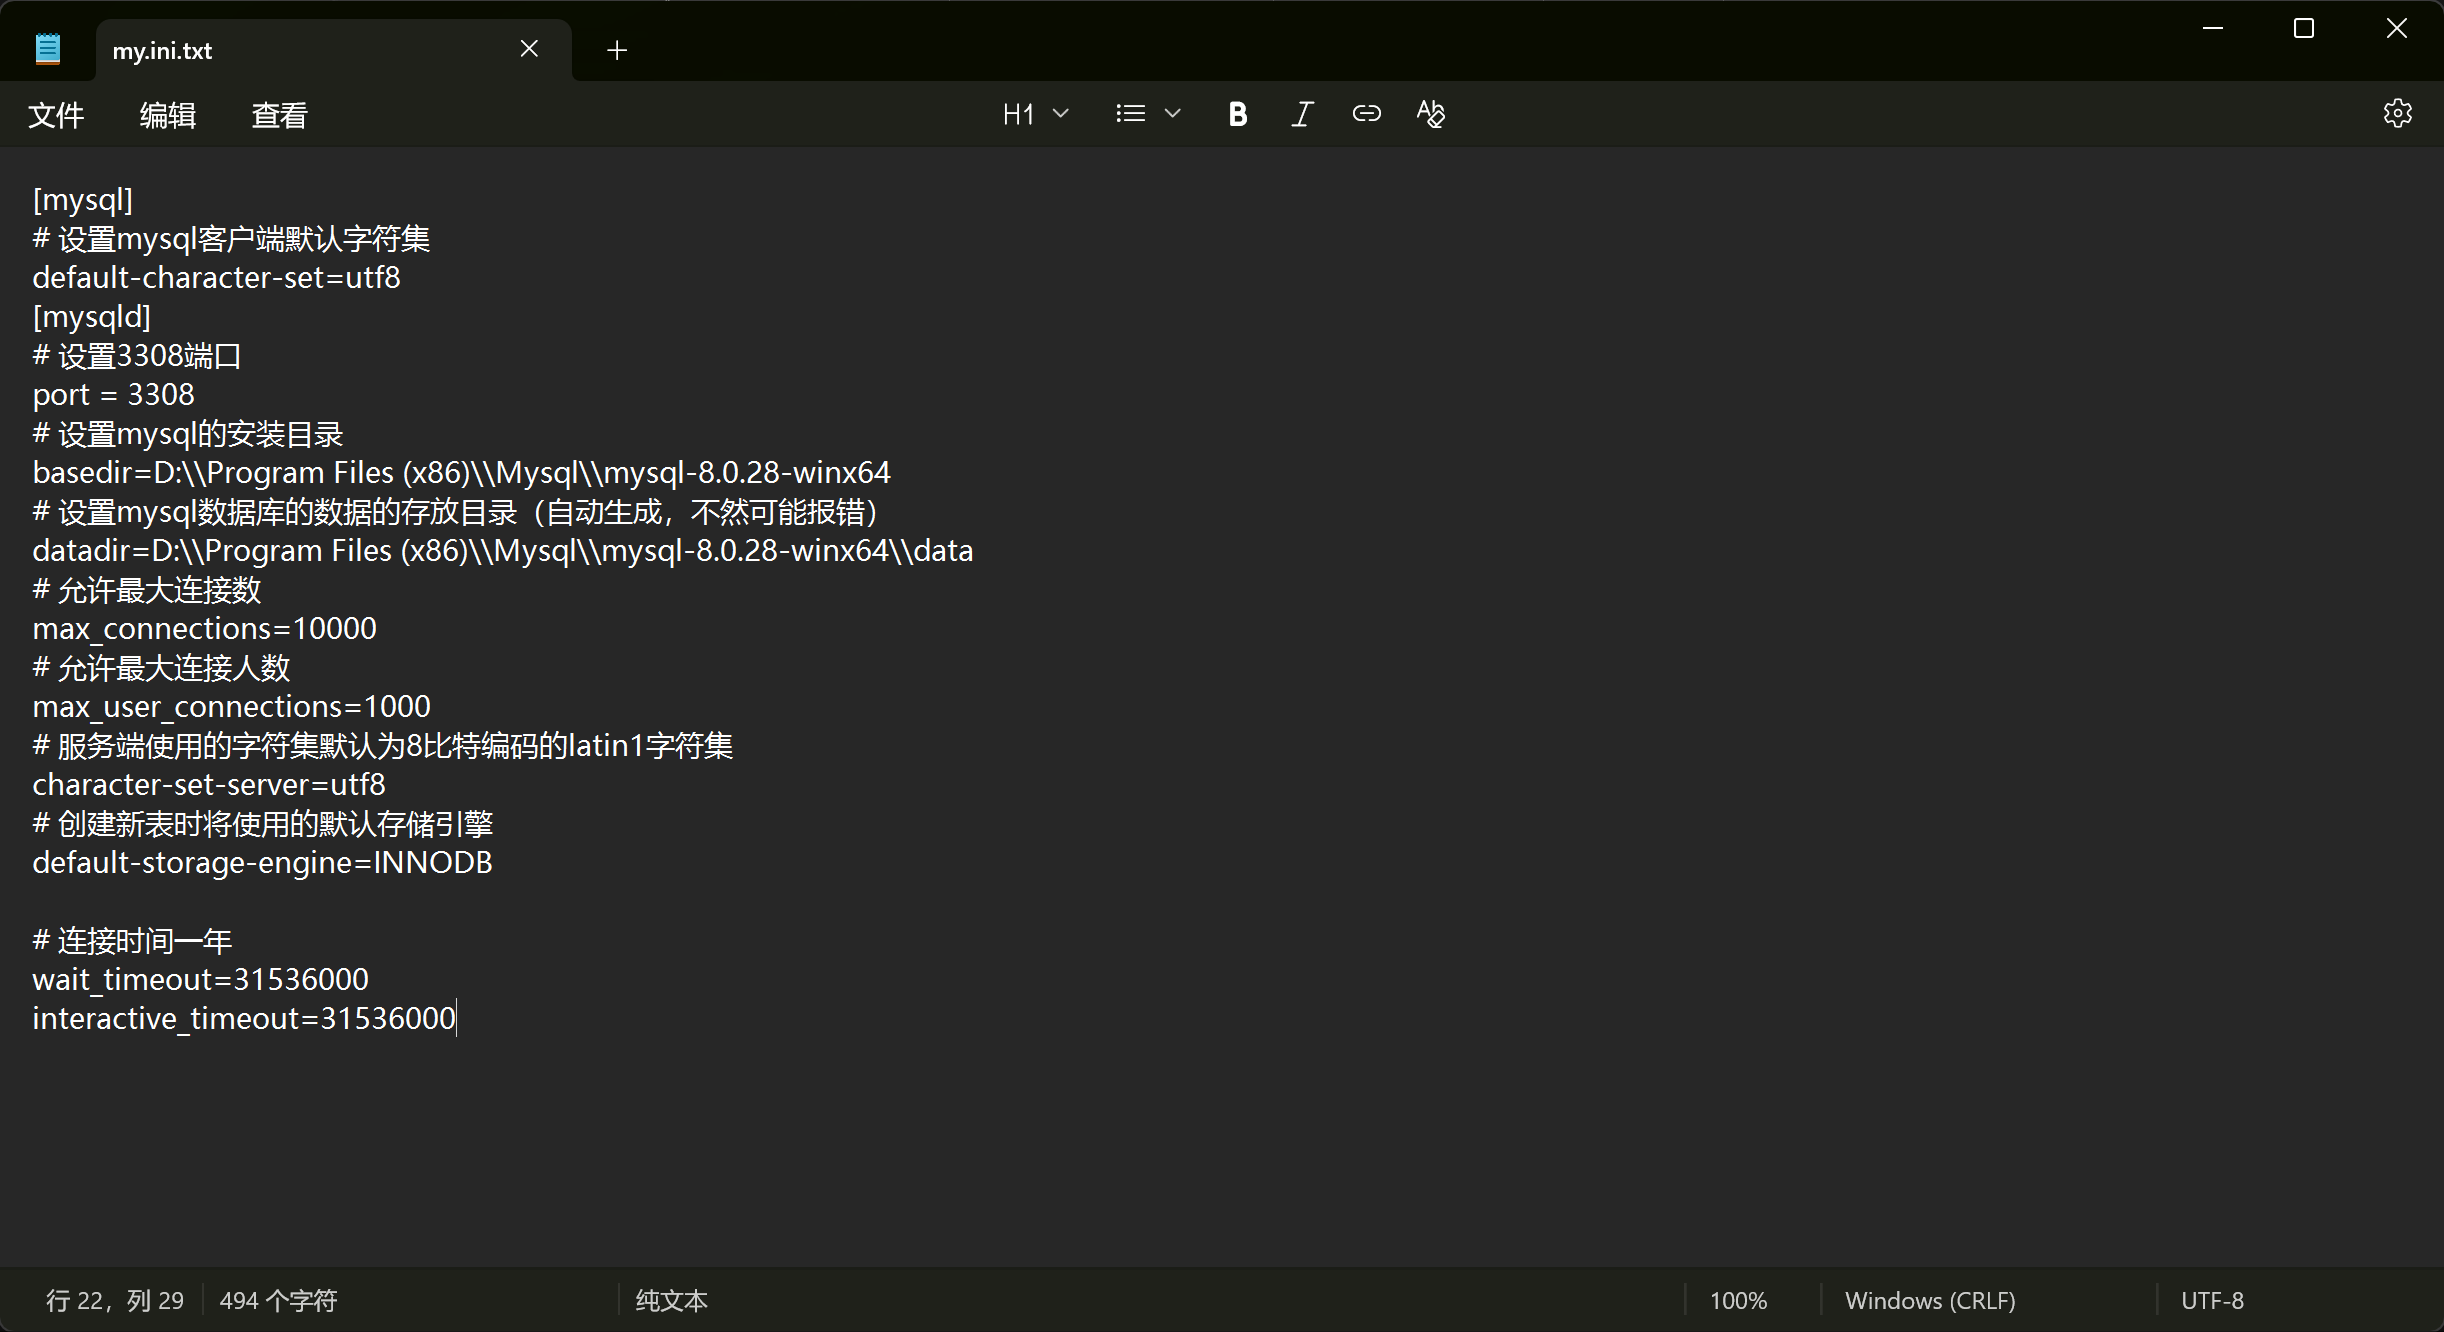Click the Notepad app icon in title bar

[x=47, y=49]
